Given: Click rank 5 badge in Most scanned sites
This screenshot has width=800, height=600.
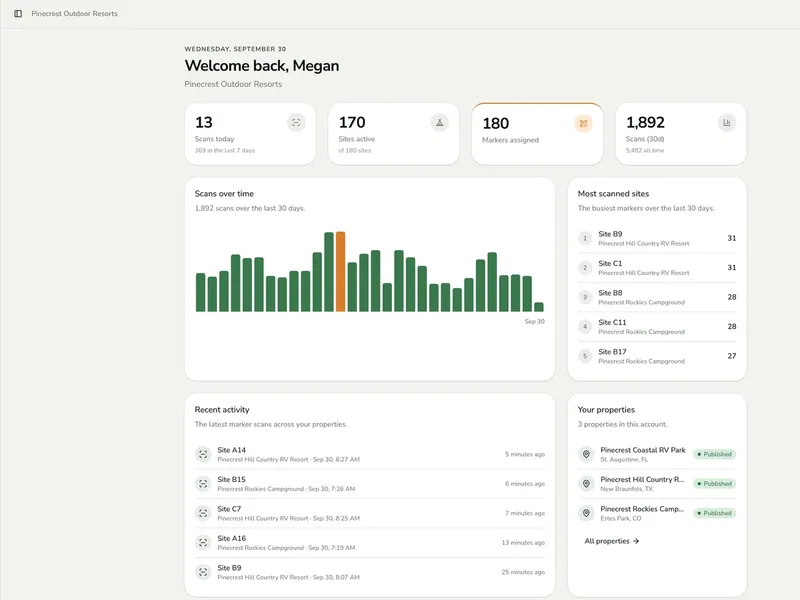Looking at the screenshot, I should (585, 356).
